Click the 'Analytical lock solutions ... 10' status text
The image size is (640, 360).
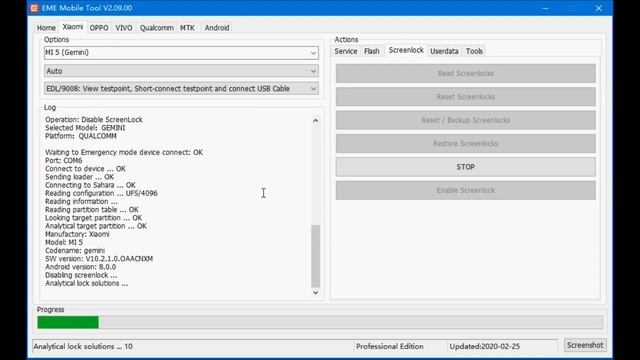[x=83, y=346]
